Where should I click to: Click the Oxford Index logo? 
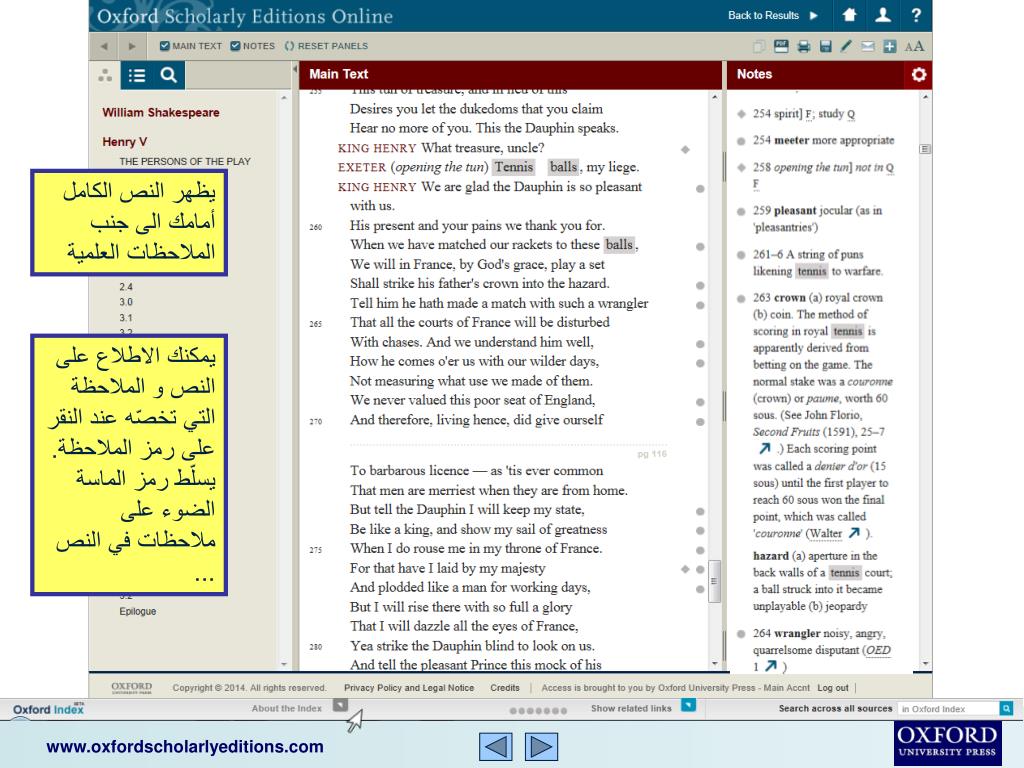[x=48, y=709]
